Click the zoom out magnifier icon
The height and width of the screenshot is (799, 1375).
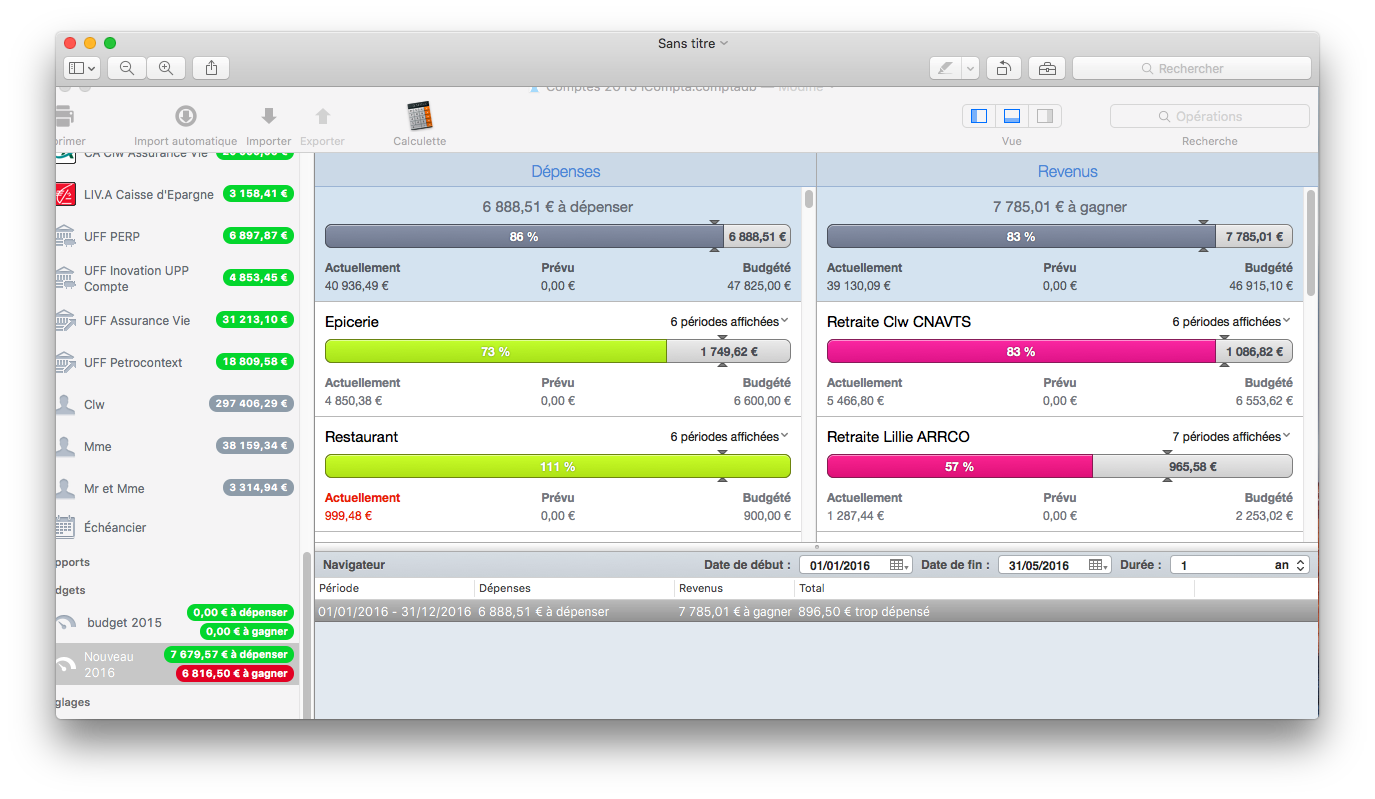click(x=127, y=68)
